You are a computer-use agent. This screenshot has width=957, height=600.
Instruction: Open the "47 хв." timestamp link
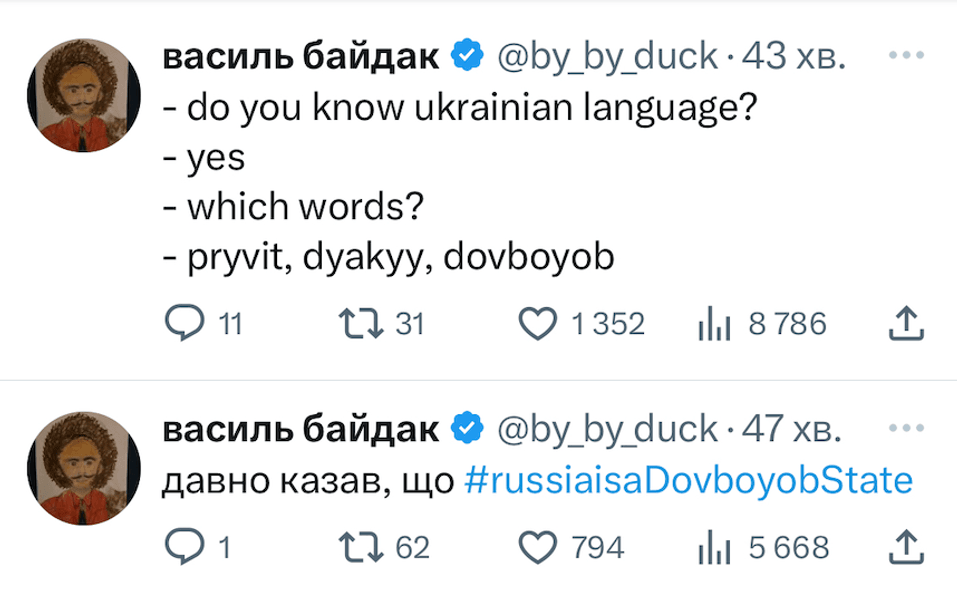point(795,431)
